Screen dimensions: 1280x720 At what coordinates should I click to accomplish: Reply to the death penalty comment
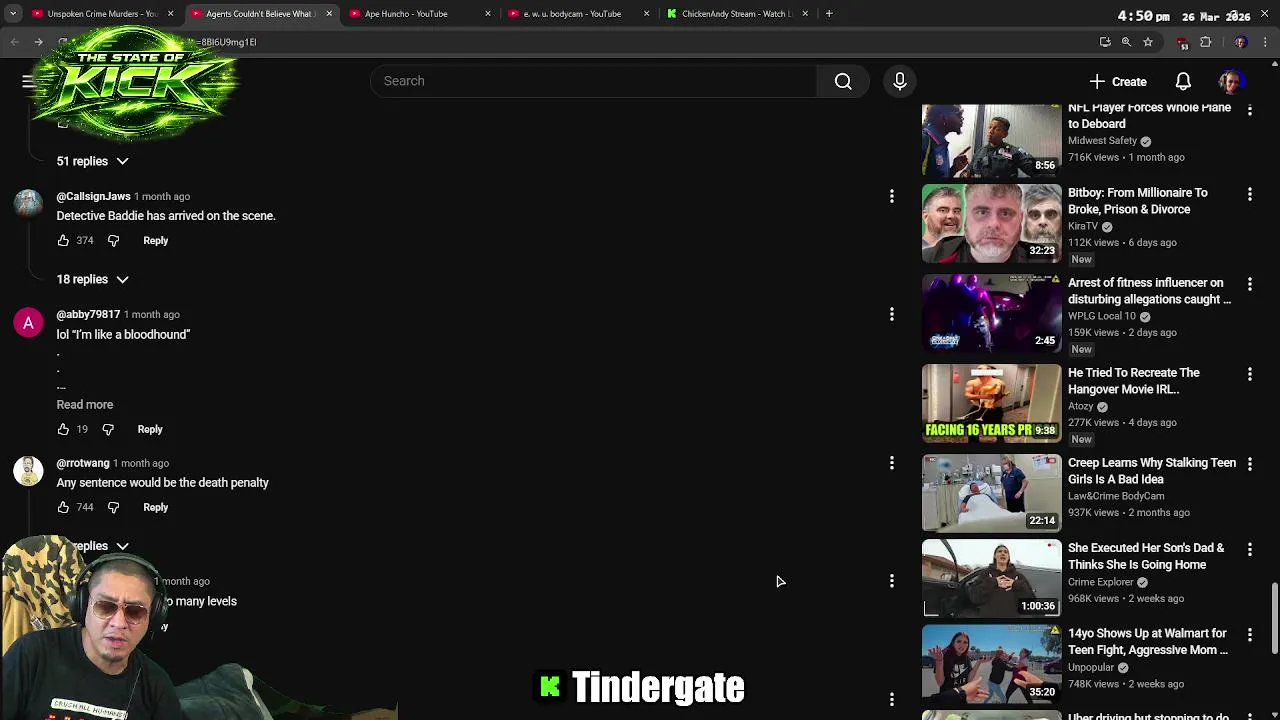tap(155, 507)
